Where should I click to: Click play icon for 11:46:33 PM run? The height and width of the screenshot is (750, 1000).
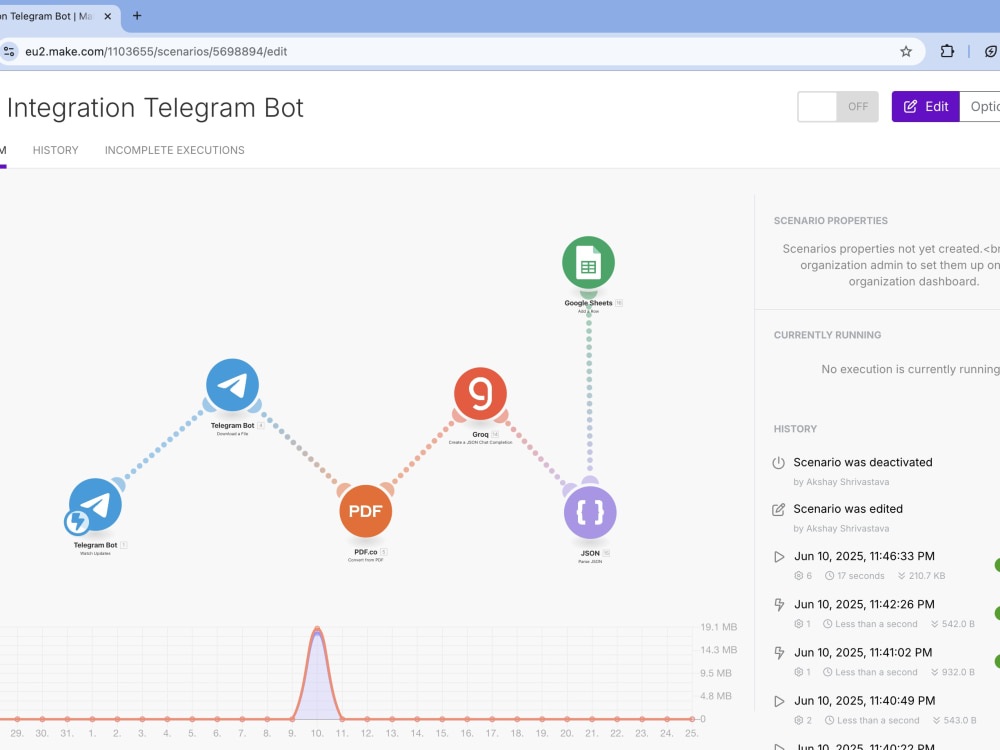tap(779, 557)
